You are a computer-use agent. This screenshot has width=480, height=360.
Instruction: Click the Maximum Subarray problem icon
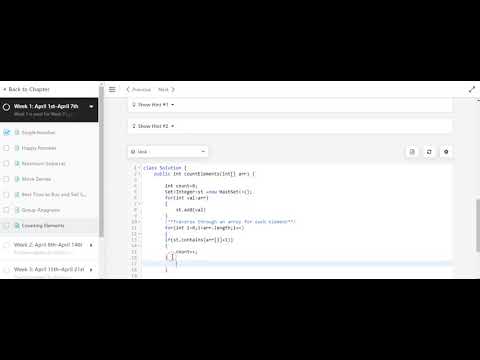click(x=17, y=163)
